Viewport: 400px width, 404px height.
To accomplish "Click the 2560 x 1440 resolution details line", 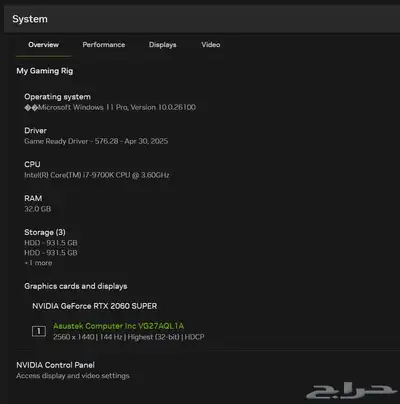I will 128,337.
